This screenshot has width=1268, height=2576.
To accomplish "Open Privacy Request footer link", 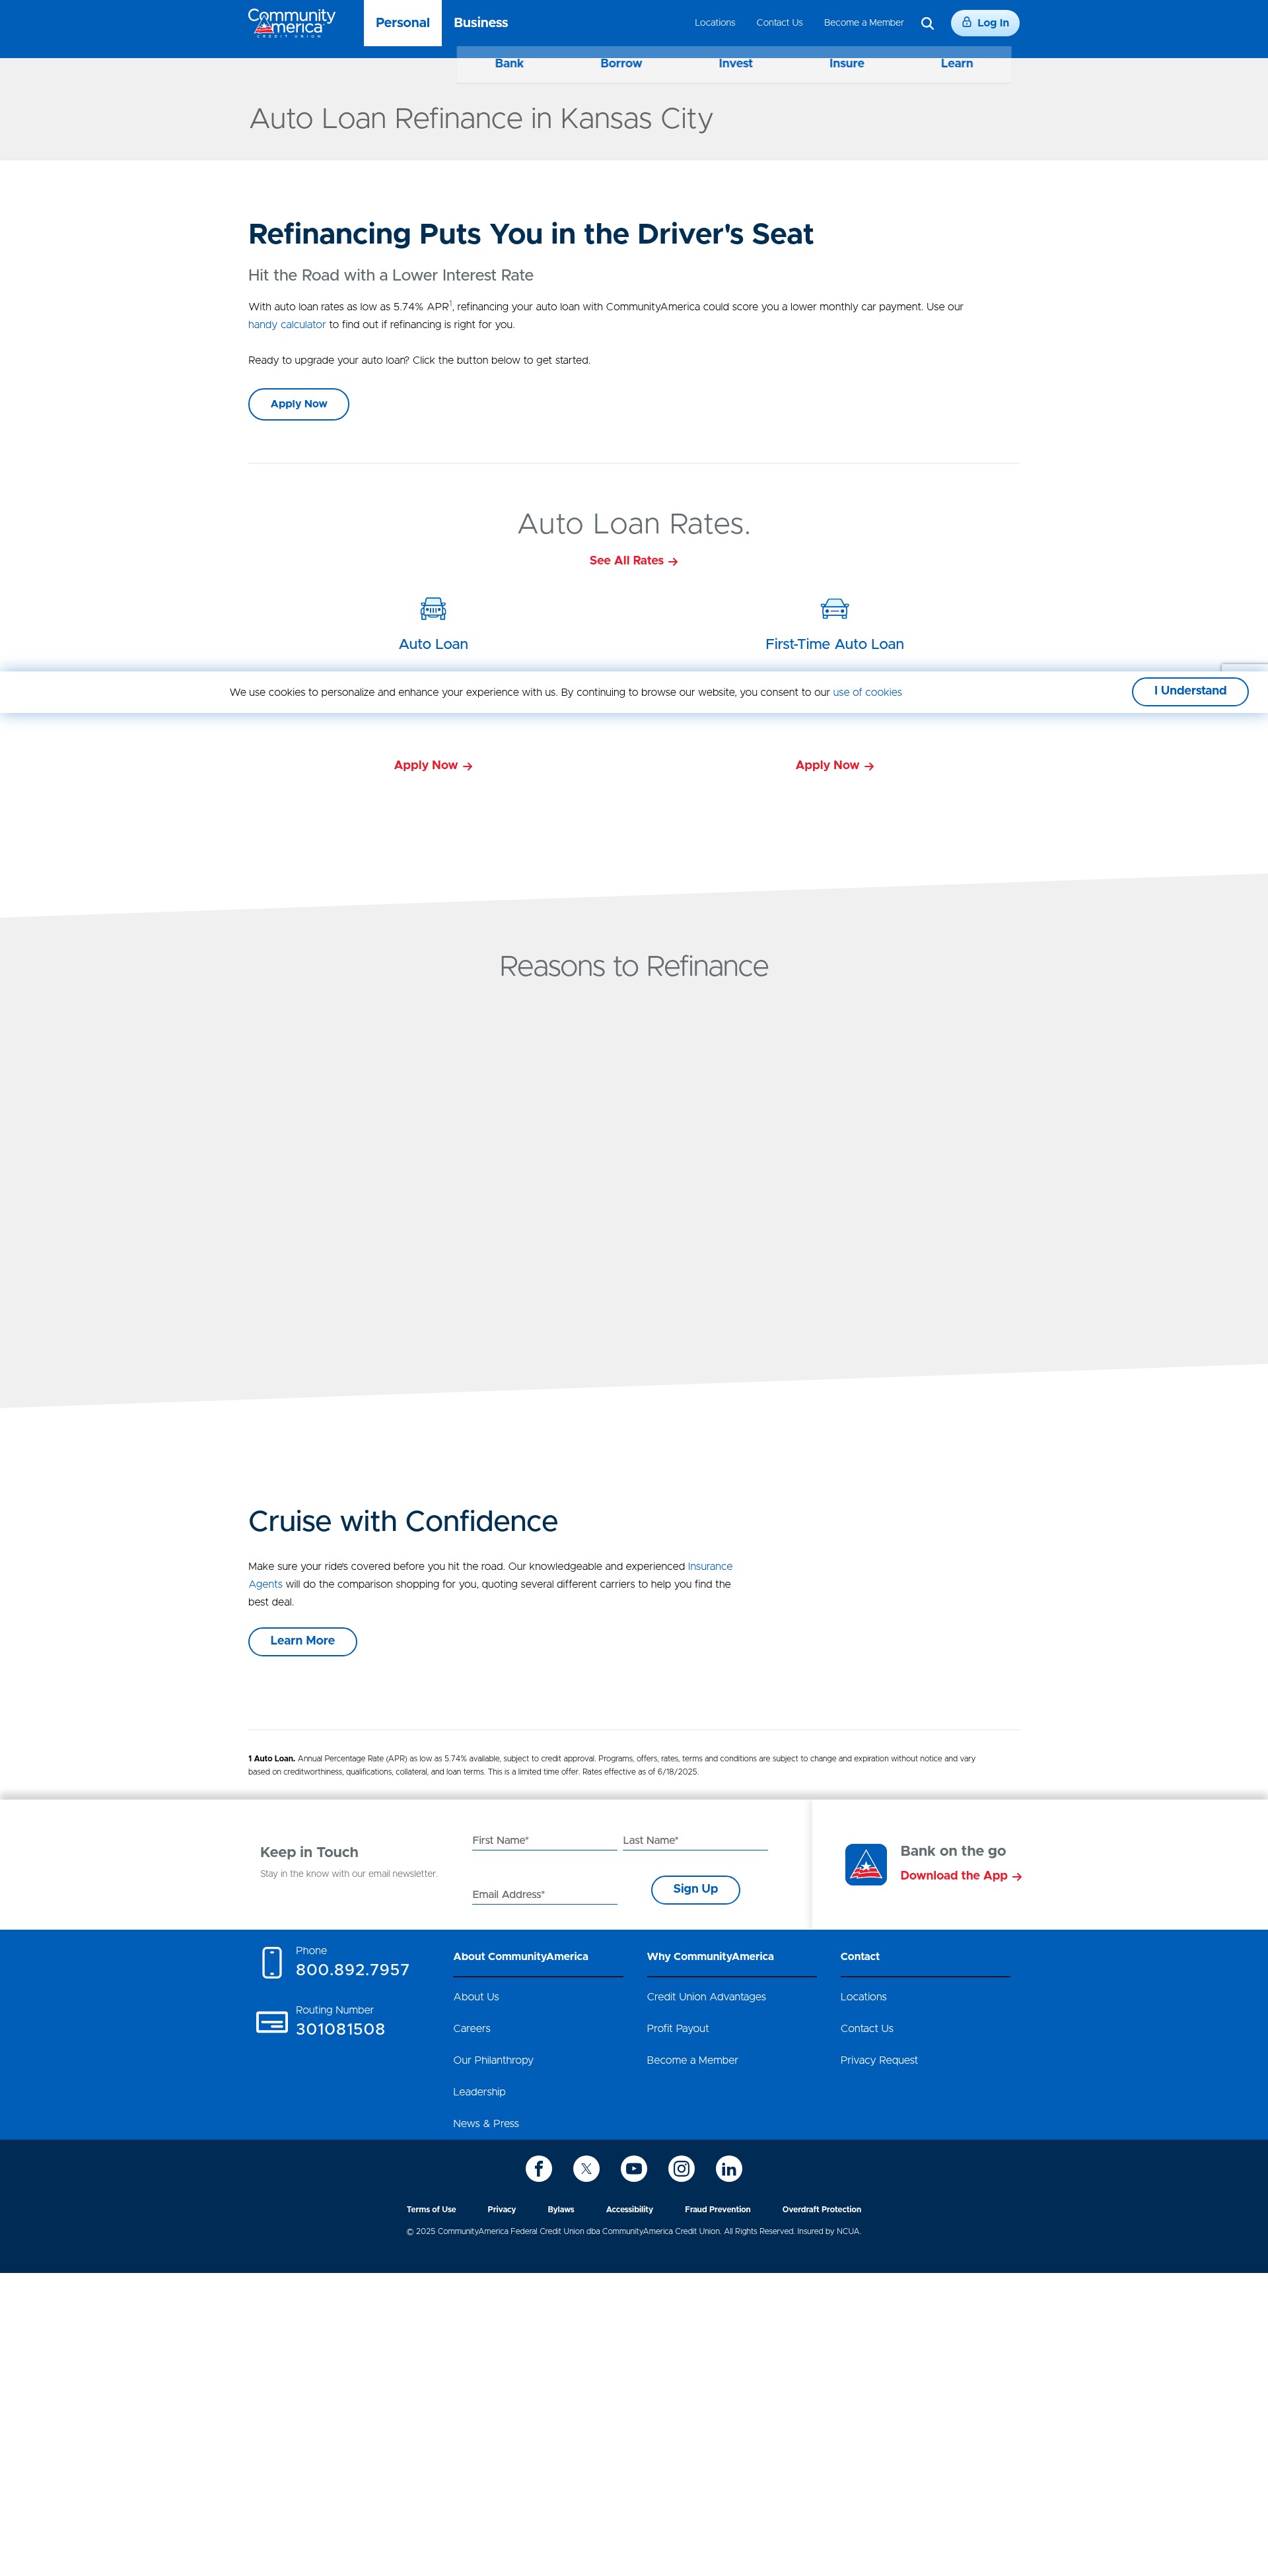I will pyautogui.click(x=878, y=2060).
